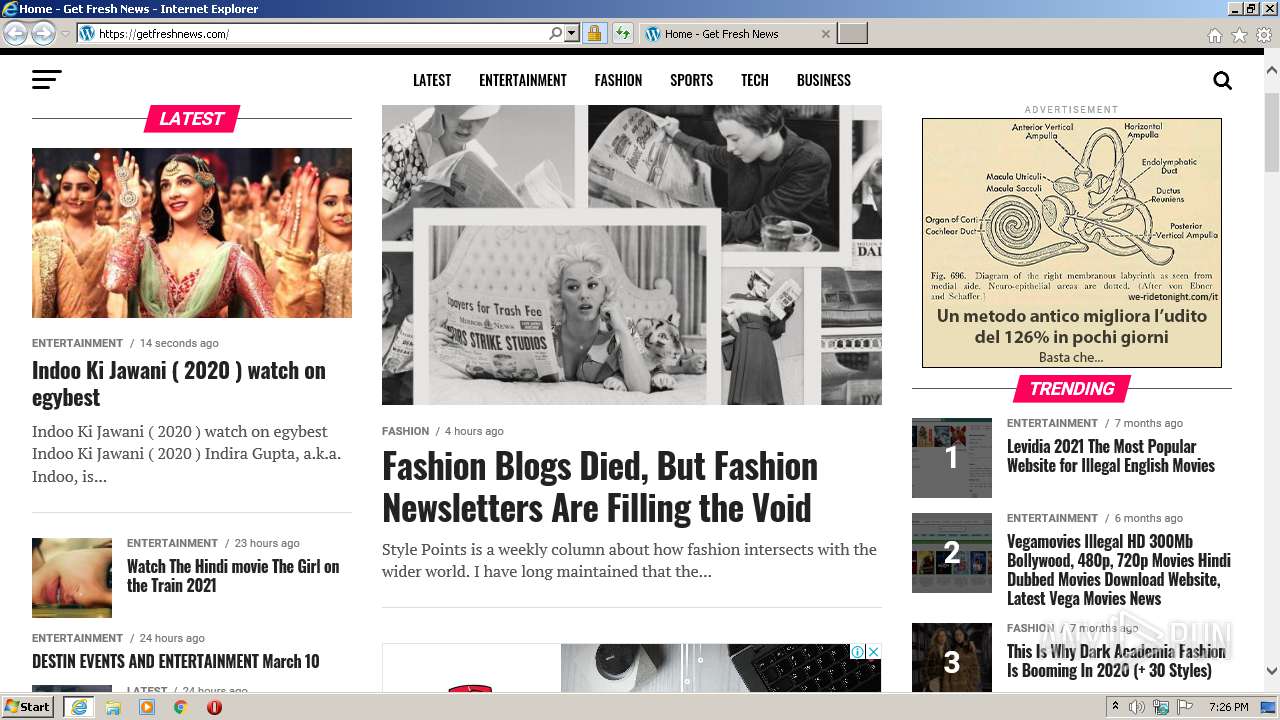Click trending thumbnail number 3
This screenshot has width=1280, height=720.
[952, 658]
